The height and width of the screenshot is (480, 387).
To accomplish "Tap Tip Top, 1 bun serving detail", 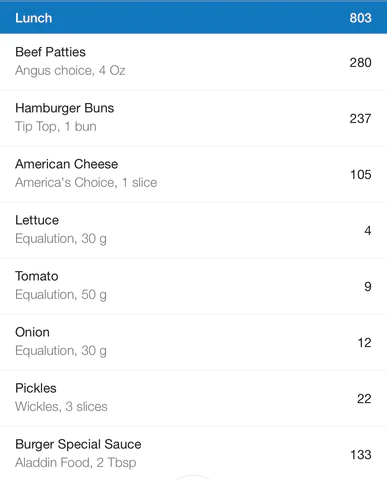I will point(56,127).
